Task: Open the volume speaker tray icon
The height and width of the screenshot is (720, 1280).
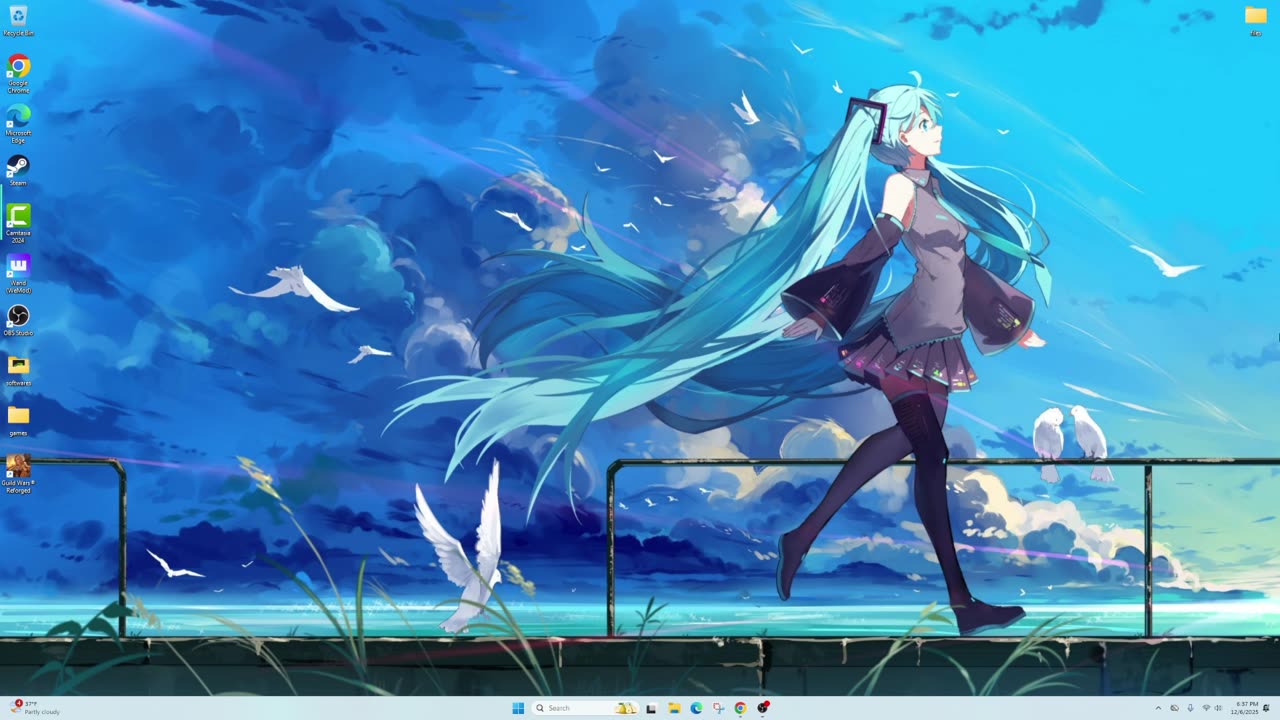Action: [x=1218, y=708]
